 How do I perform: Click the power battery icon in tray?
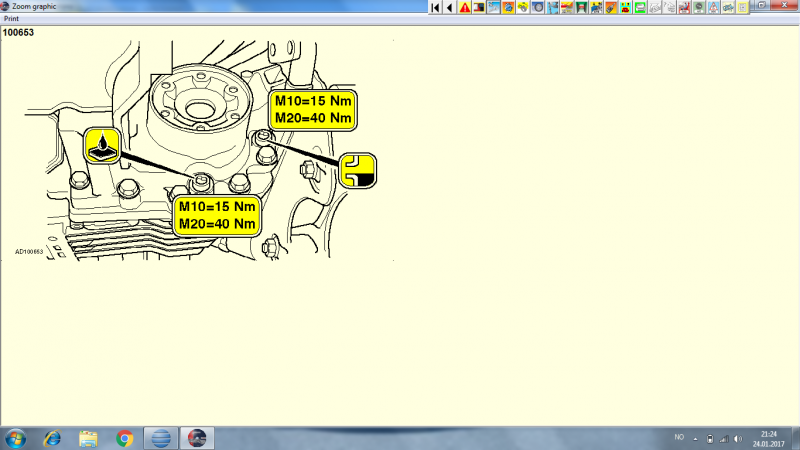[x=709, y=438]
